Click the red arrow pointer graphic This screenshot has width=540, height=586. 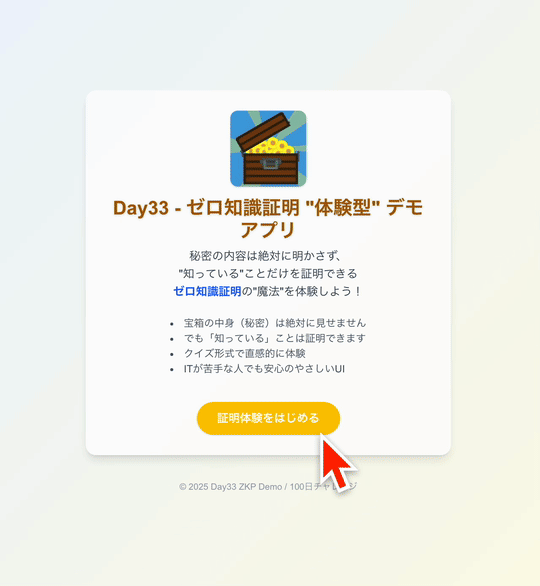click(x=336, y=462)
